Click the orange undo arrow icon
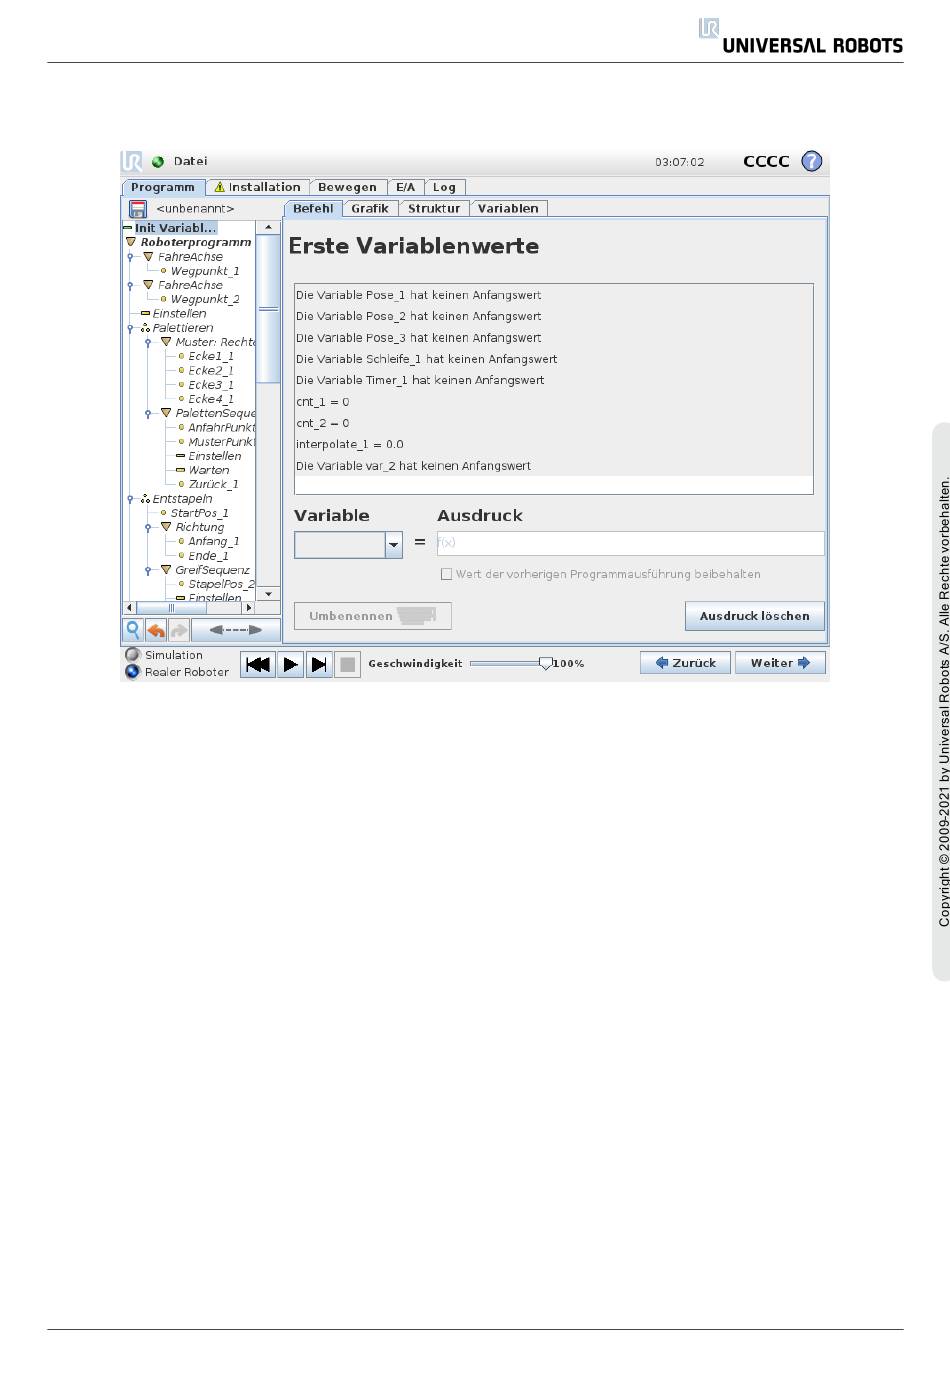Image resolution: width=950 pixels, height=1378 pixels. [156, 630]
